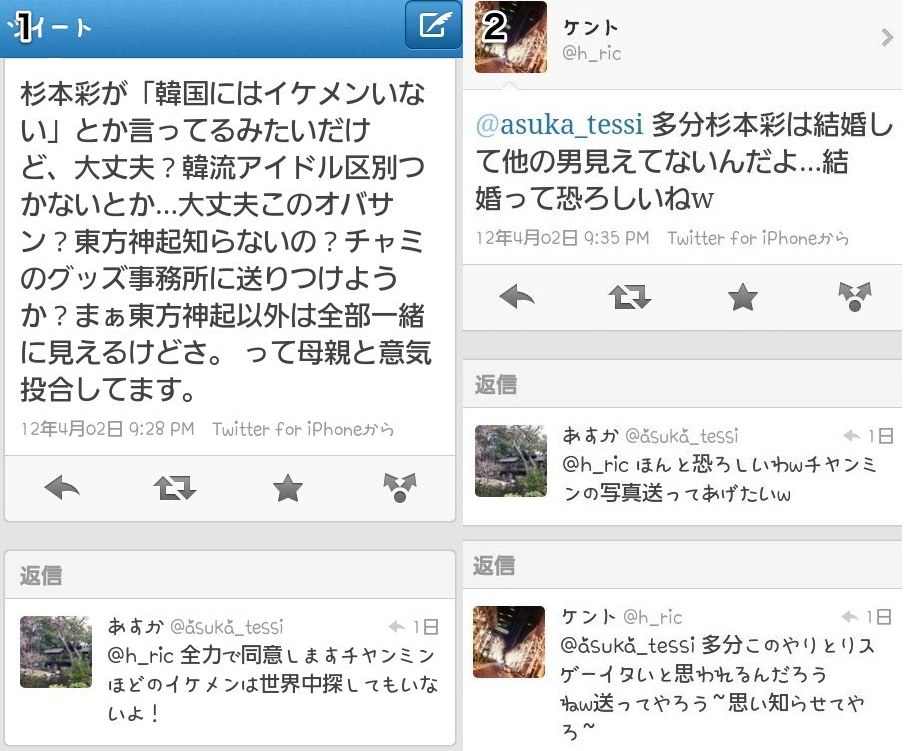
Task: Open ケント's profile avatar in header
Action: tap(511, 37)
